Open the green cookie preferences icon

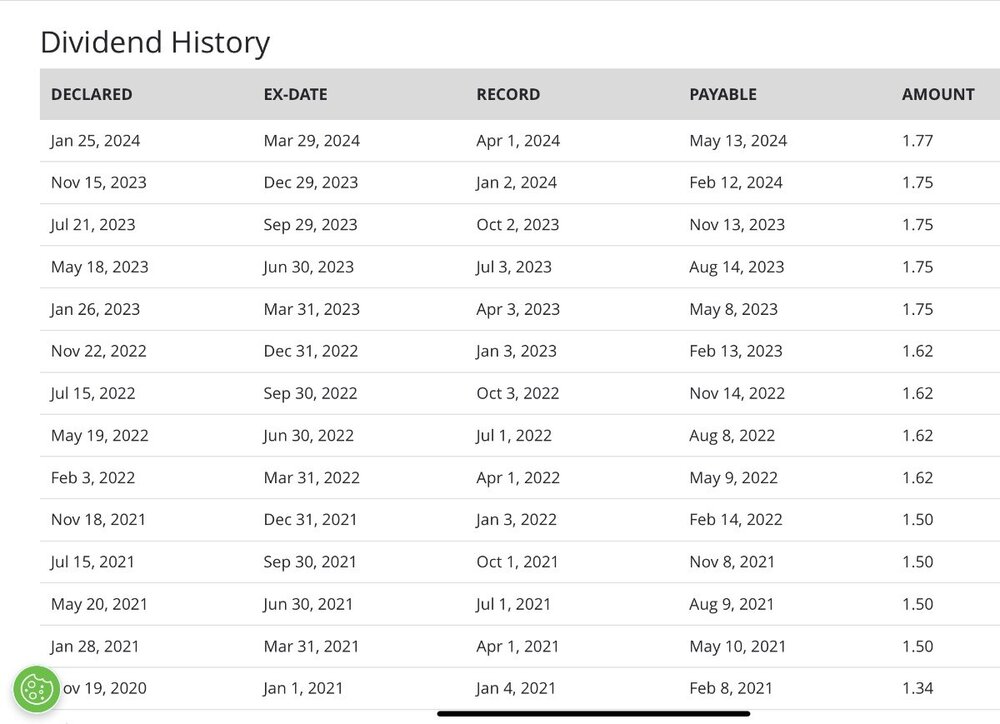click(37, 689)
